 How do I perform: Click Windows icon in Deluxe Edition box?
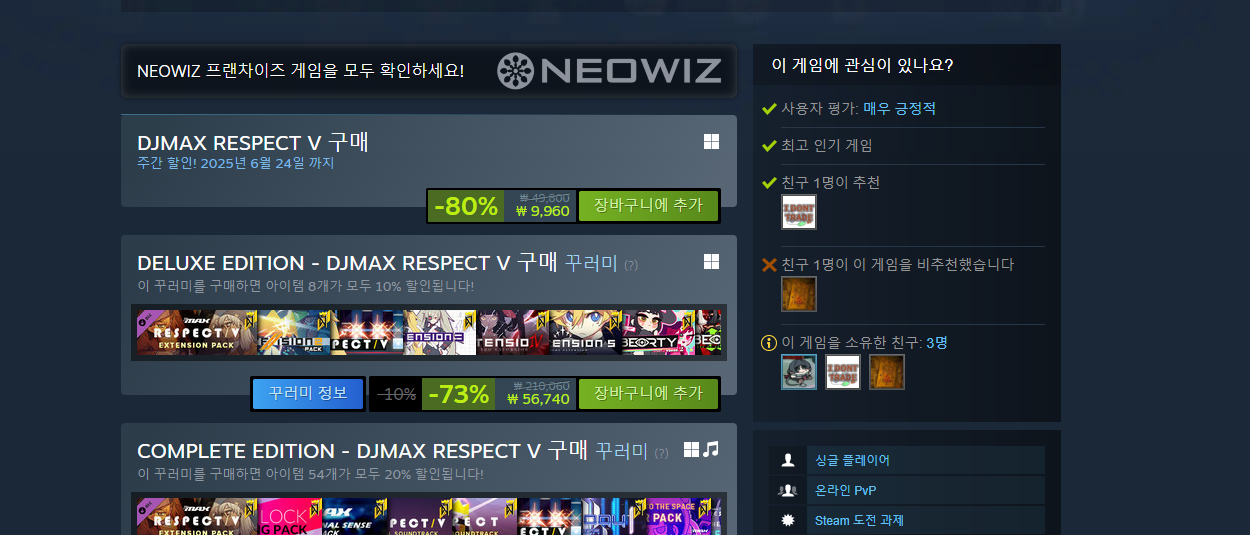tap(711, 262)
